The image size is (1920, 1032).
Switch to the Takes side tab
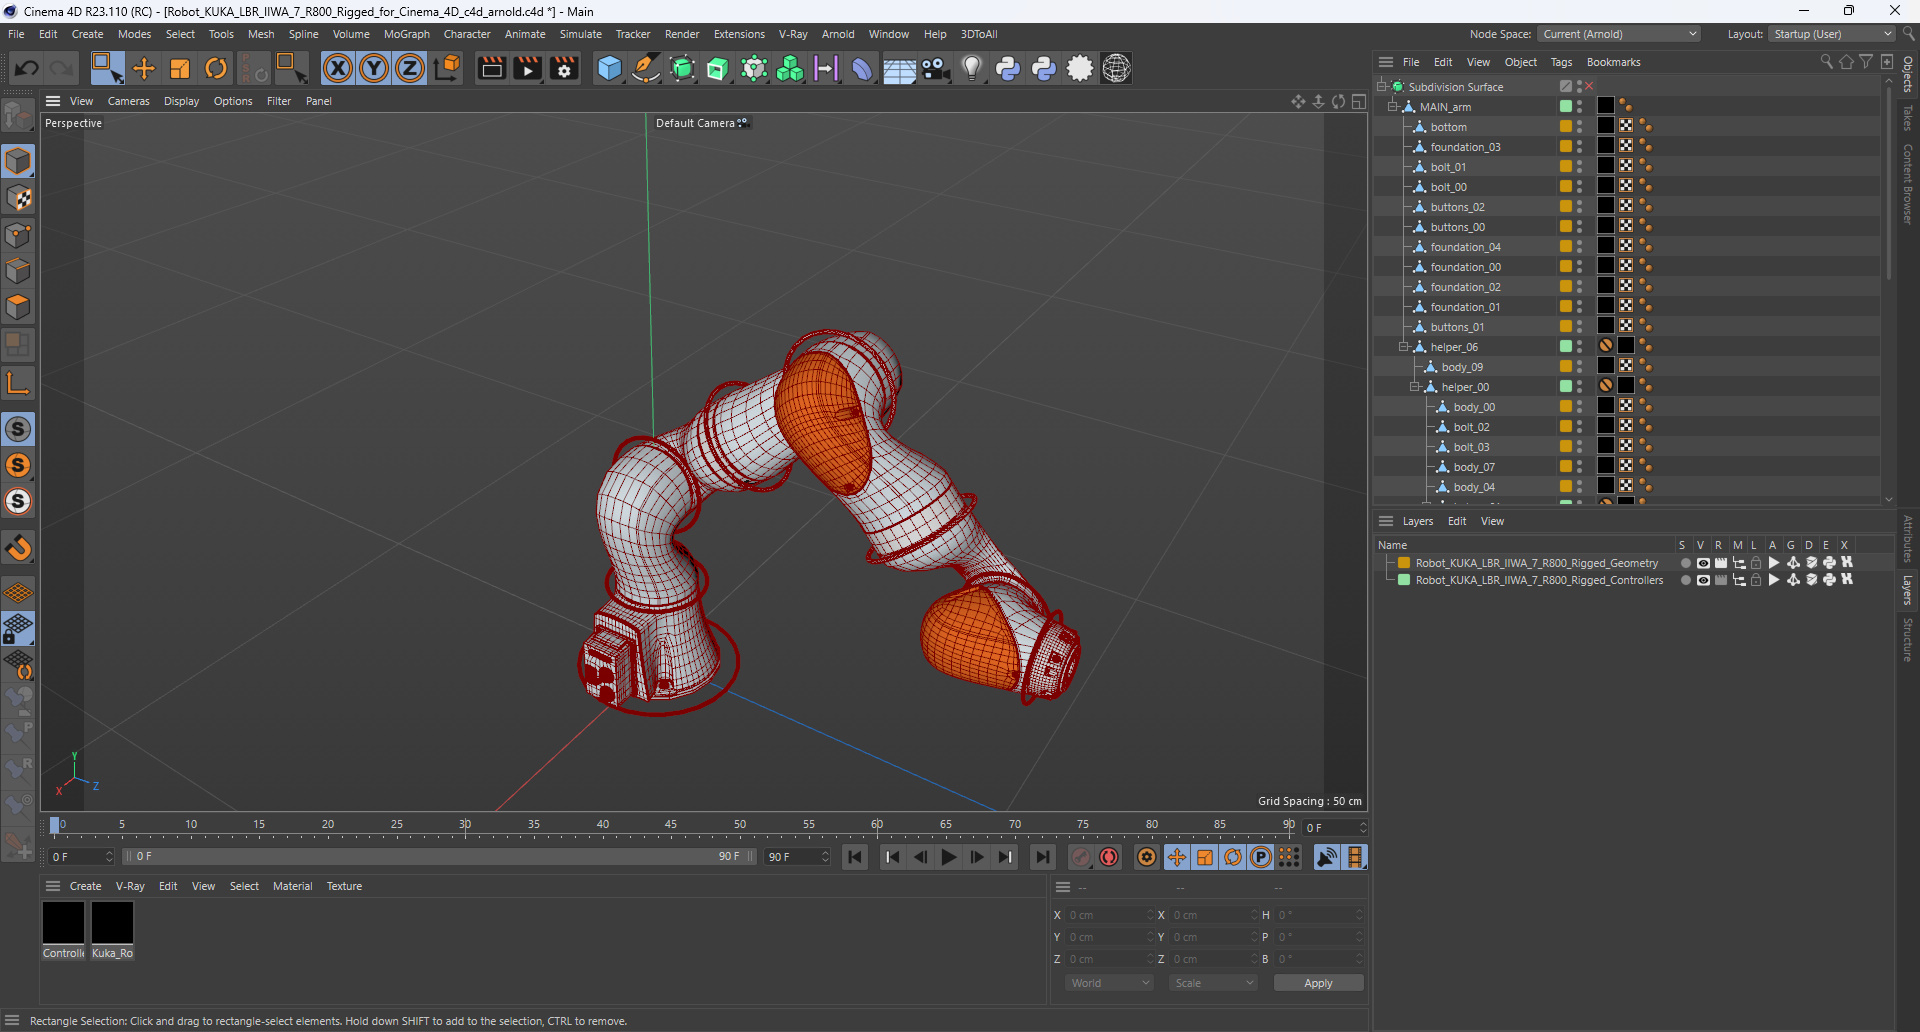click(1908, 118)
